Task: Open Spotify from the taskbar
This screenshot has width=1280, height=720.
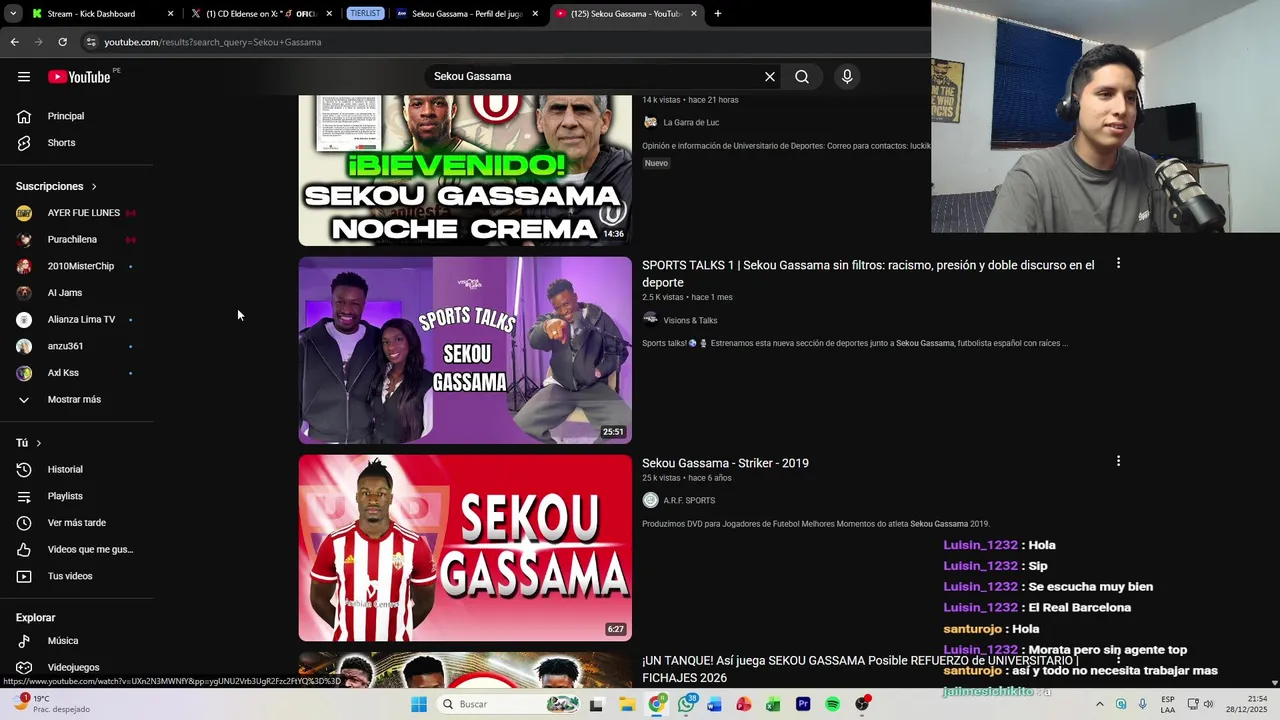Action: [832, 704]
